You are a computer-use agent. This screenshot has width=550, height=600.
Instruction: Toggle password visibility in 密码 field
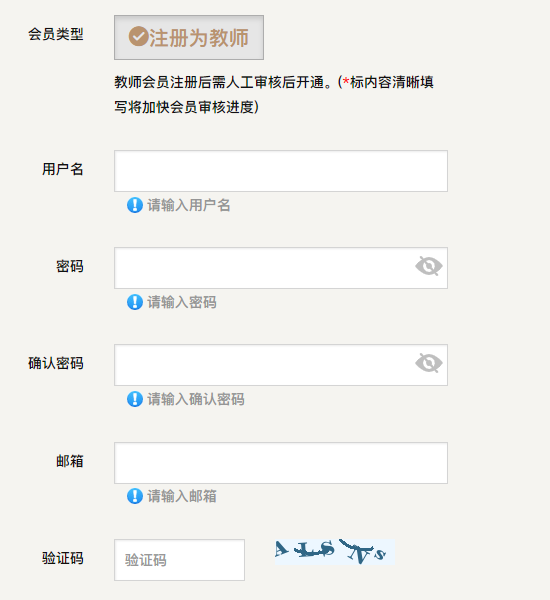tap(429, 266)
